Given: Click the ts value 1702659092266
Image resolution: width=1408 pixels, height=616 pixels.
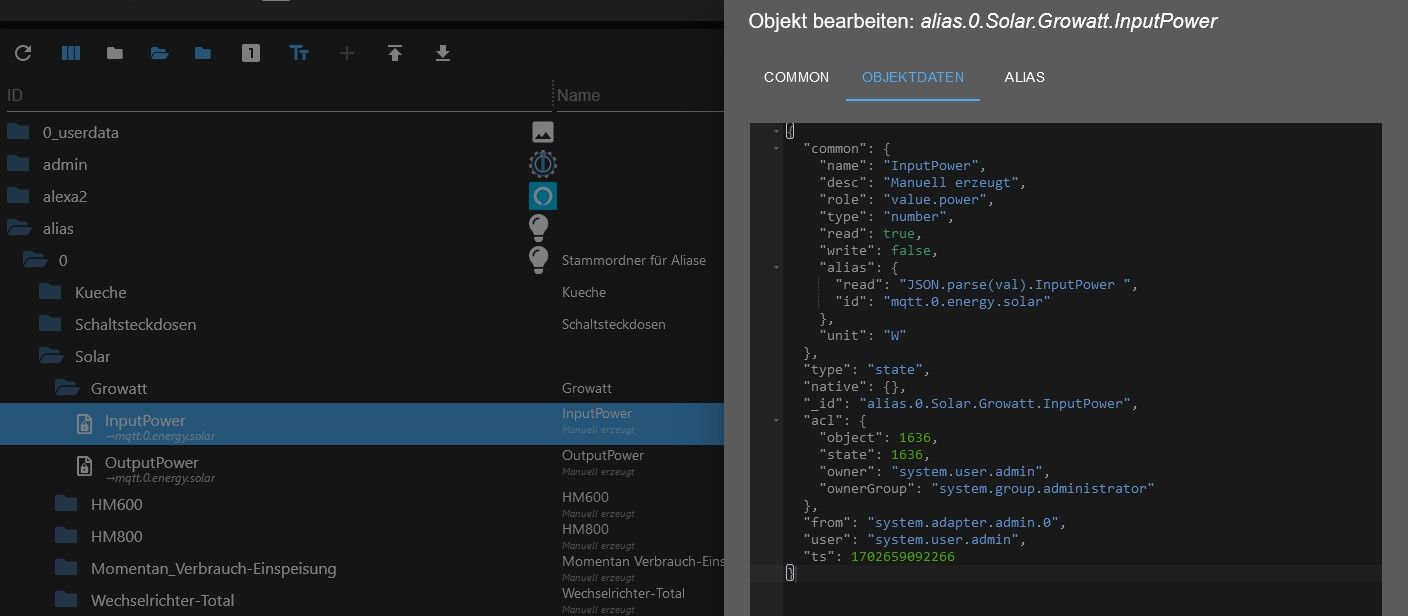Looking at the screenshot, I should click(902, 556).
